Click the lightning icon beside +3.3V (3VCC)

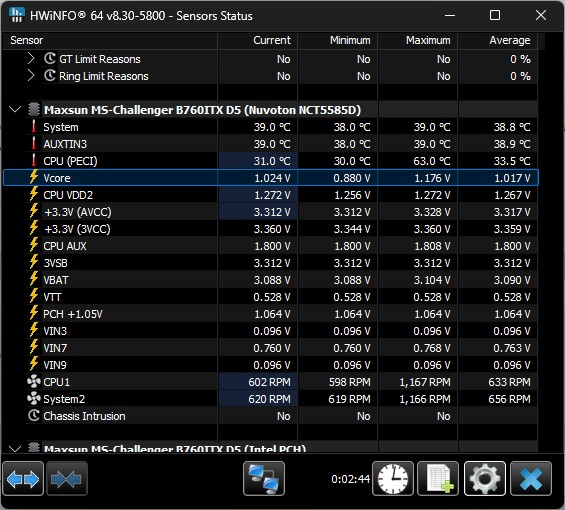tap(34, 228)
